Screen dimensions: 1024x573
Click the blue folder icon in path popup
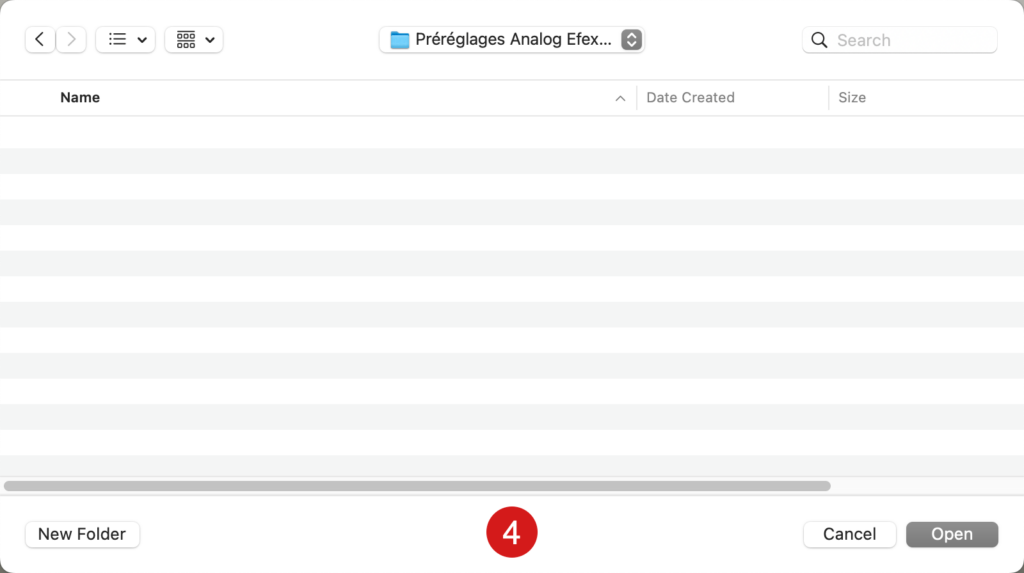(x=400, y=40)
